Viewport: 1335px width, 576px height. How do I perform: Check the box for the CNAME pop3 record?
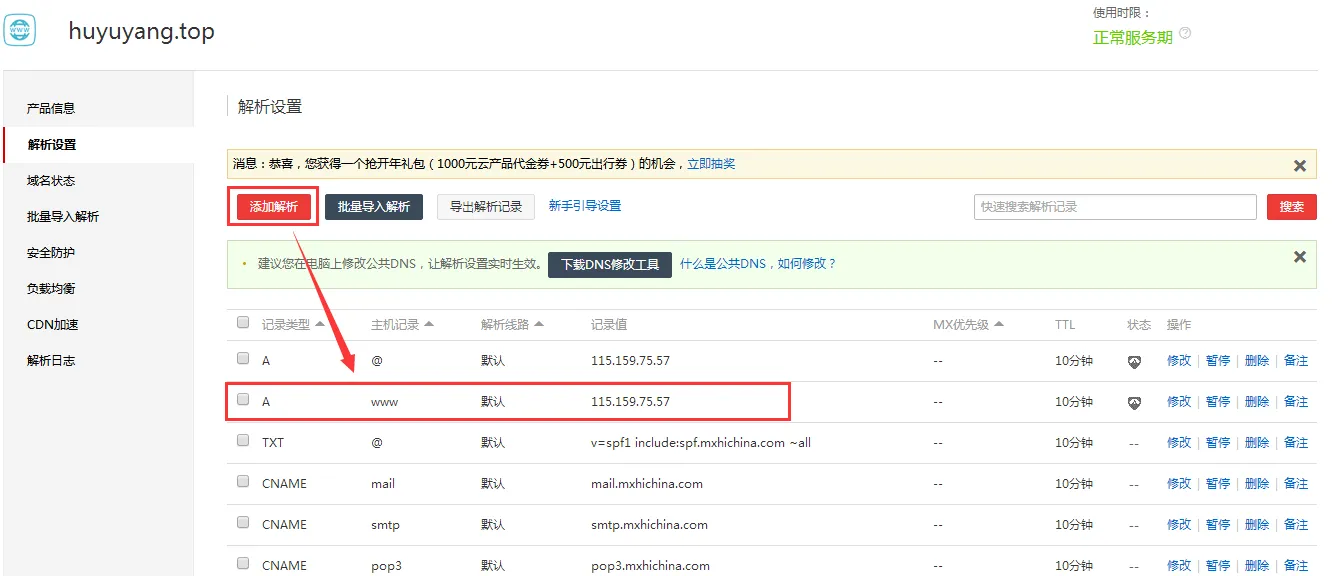[x=243, y=563]
